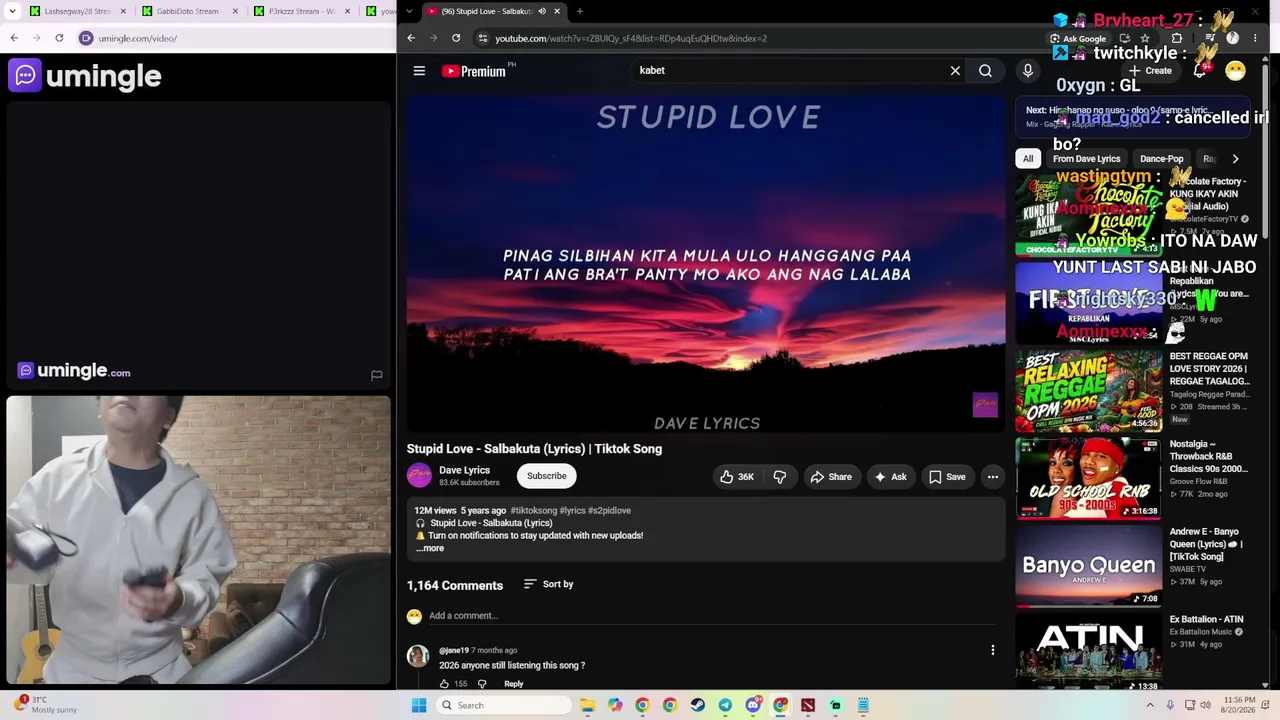Clear the YouTube search text
The width and height of the screenshot is (1280, 720).
pos(955,71)
